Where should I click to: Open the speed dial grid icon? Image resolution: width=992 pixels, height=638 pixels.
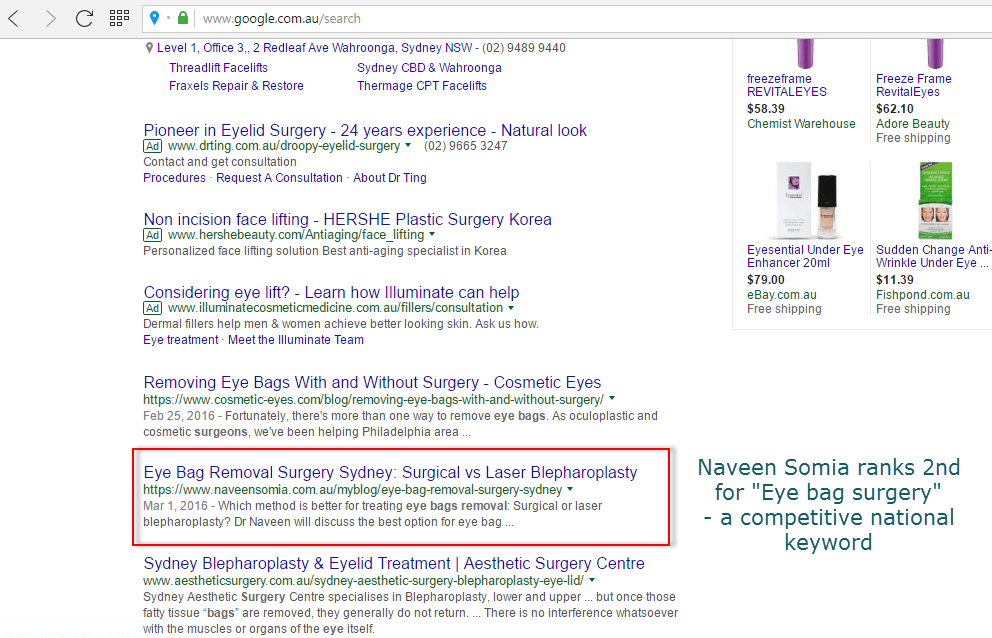coord(119,18)
